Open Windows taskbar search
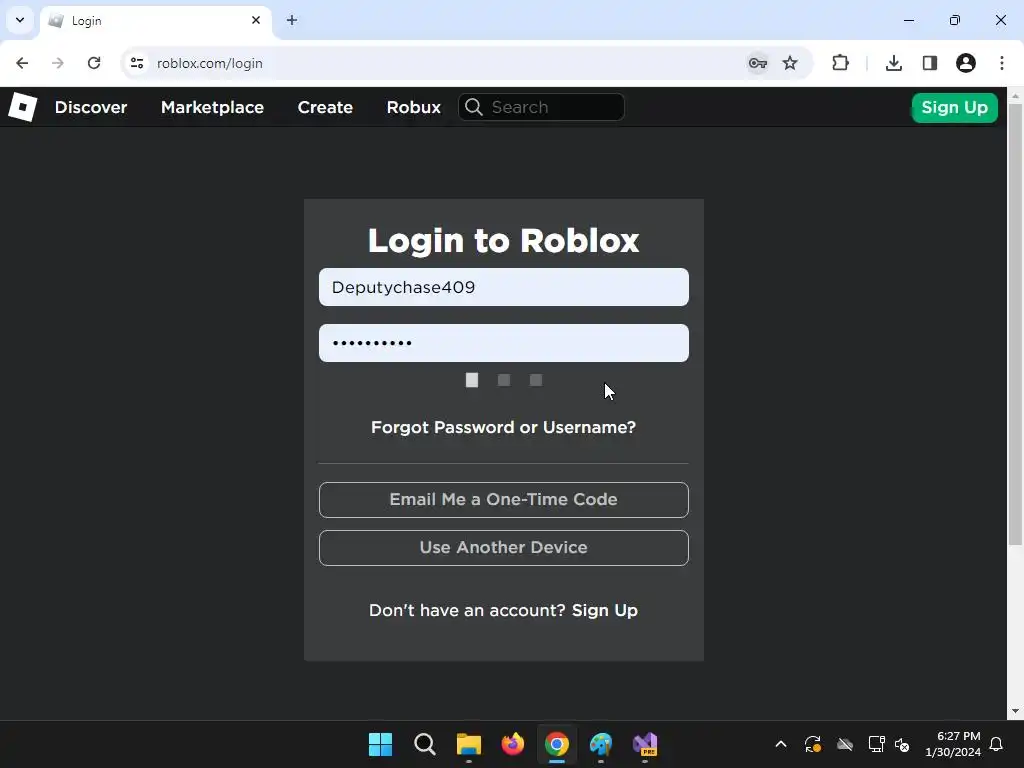The height and width of the screenshot is (768, 1024). (x=424, y=744)
